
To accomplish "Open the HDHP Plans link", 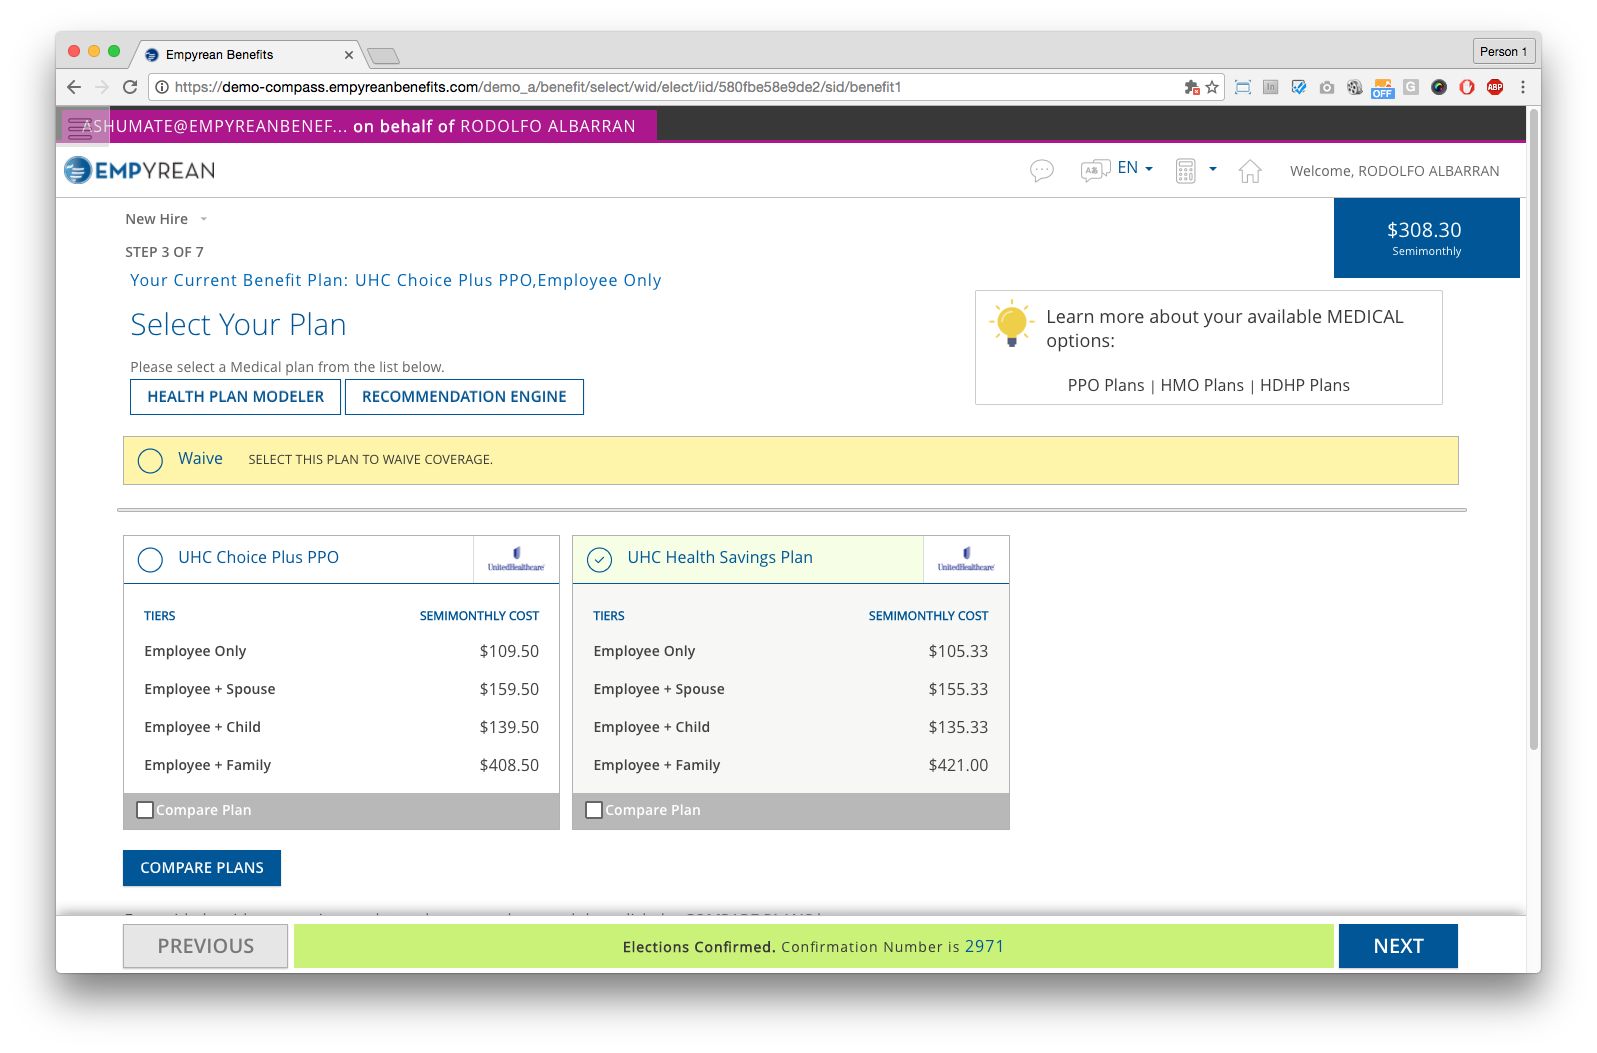I will 1305,385.
